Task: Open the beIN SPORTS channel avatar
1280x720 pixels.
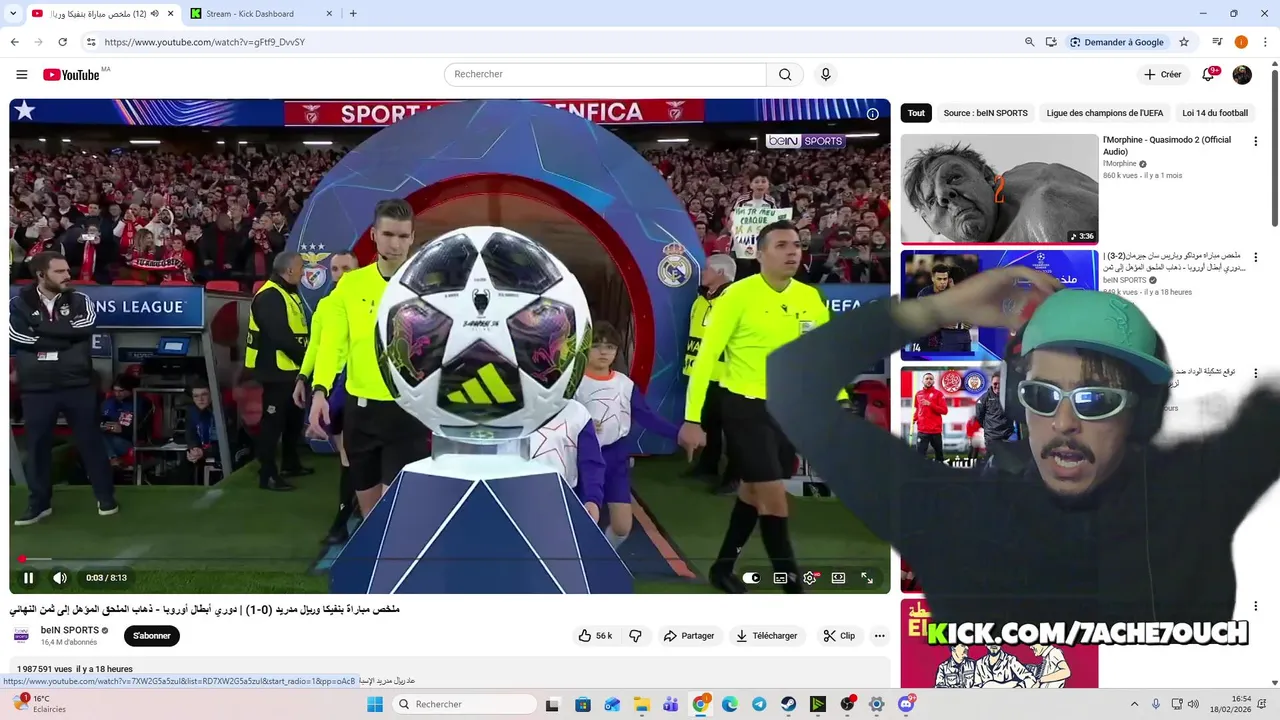Action: coord(21,636)
